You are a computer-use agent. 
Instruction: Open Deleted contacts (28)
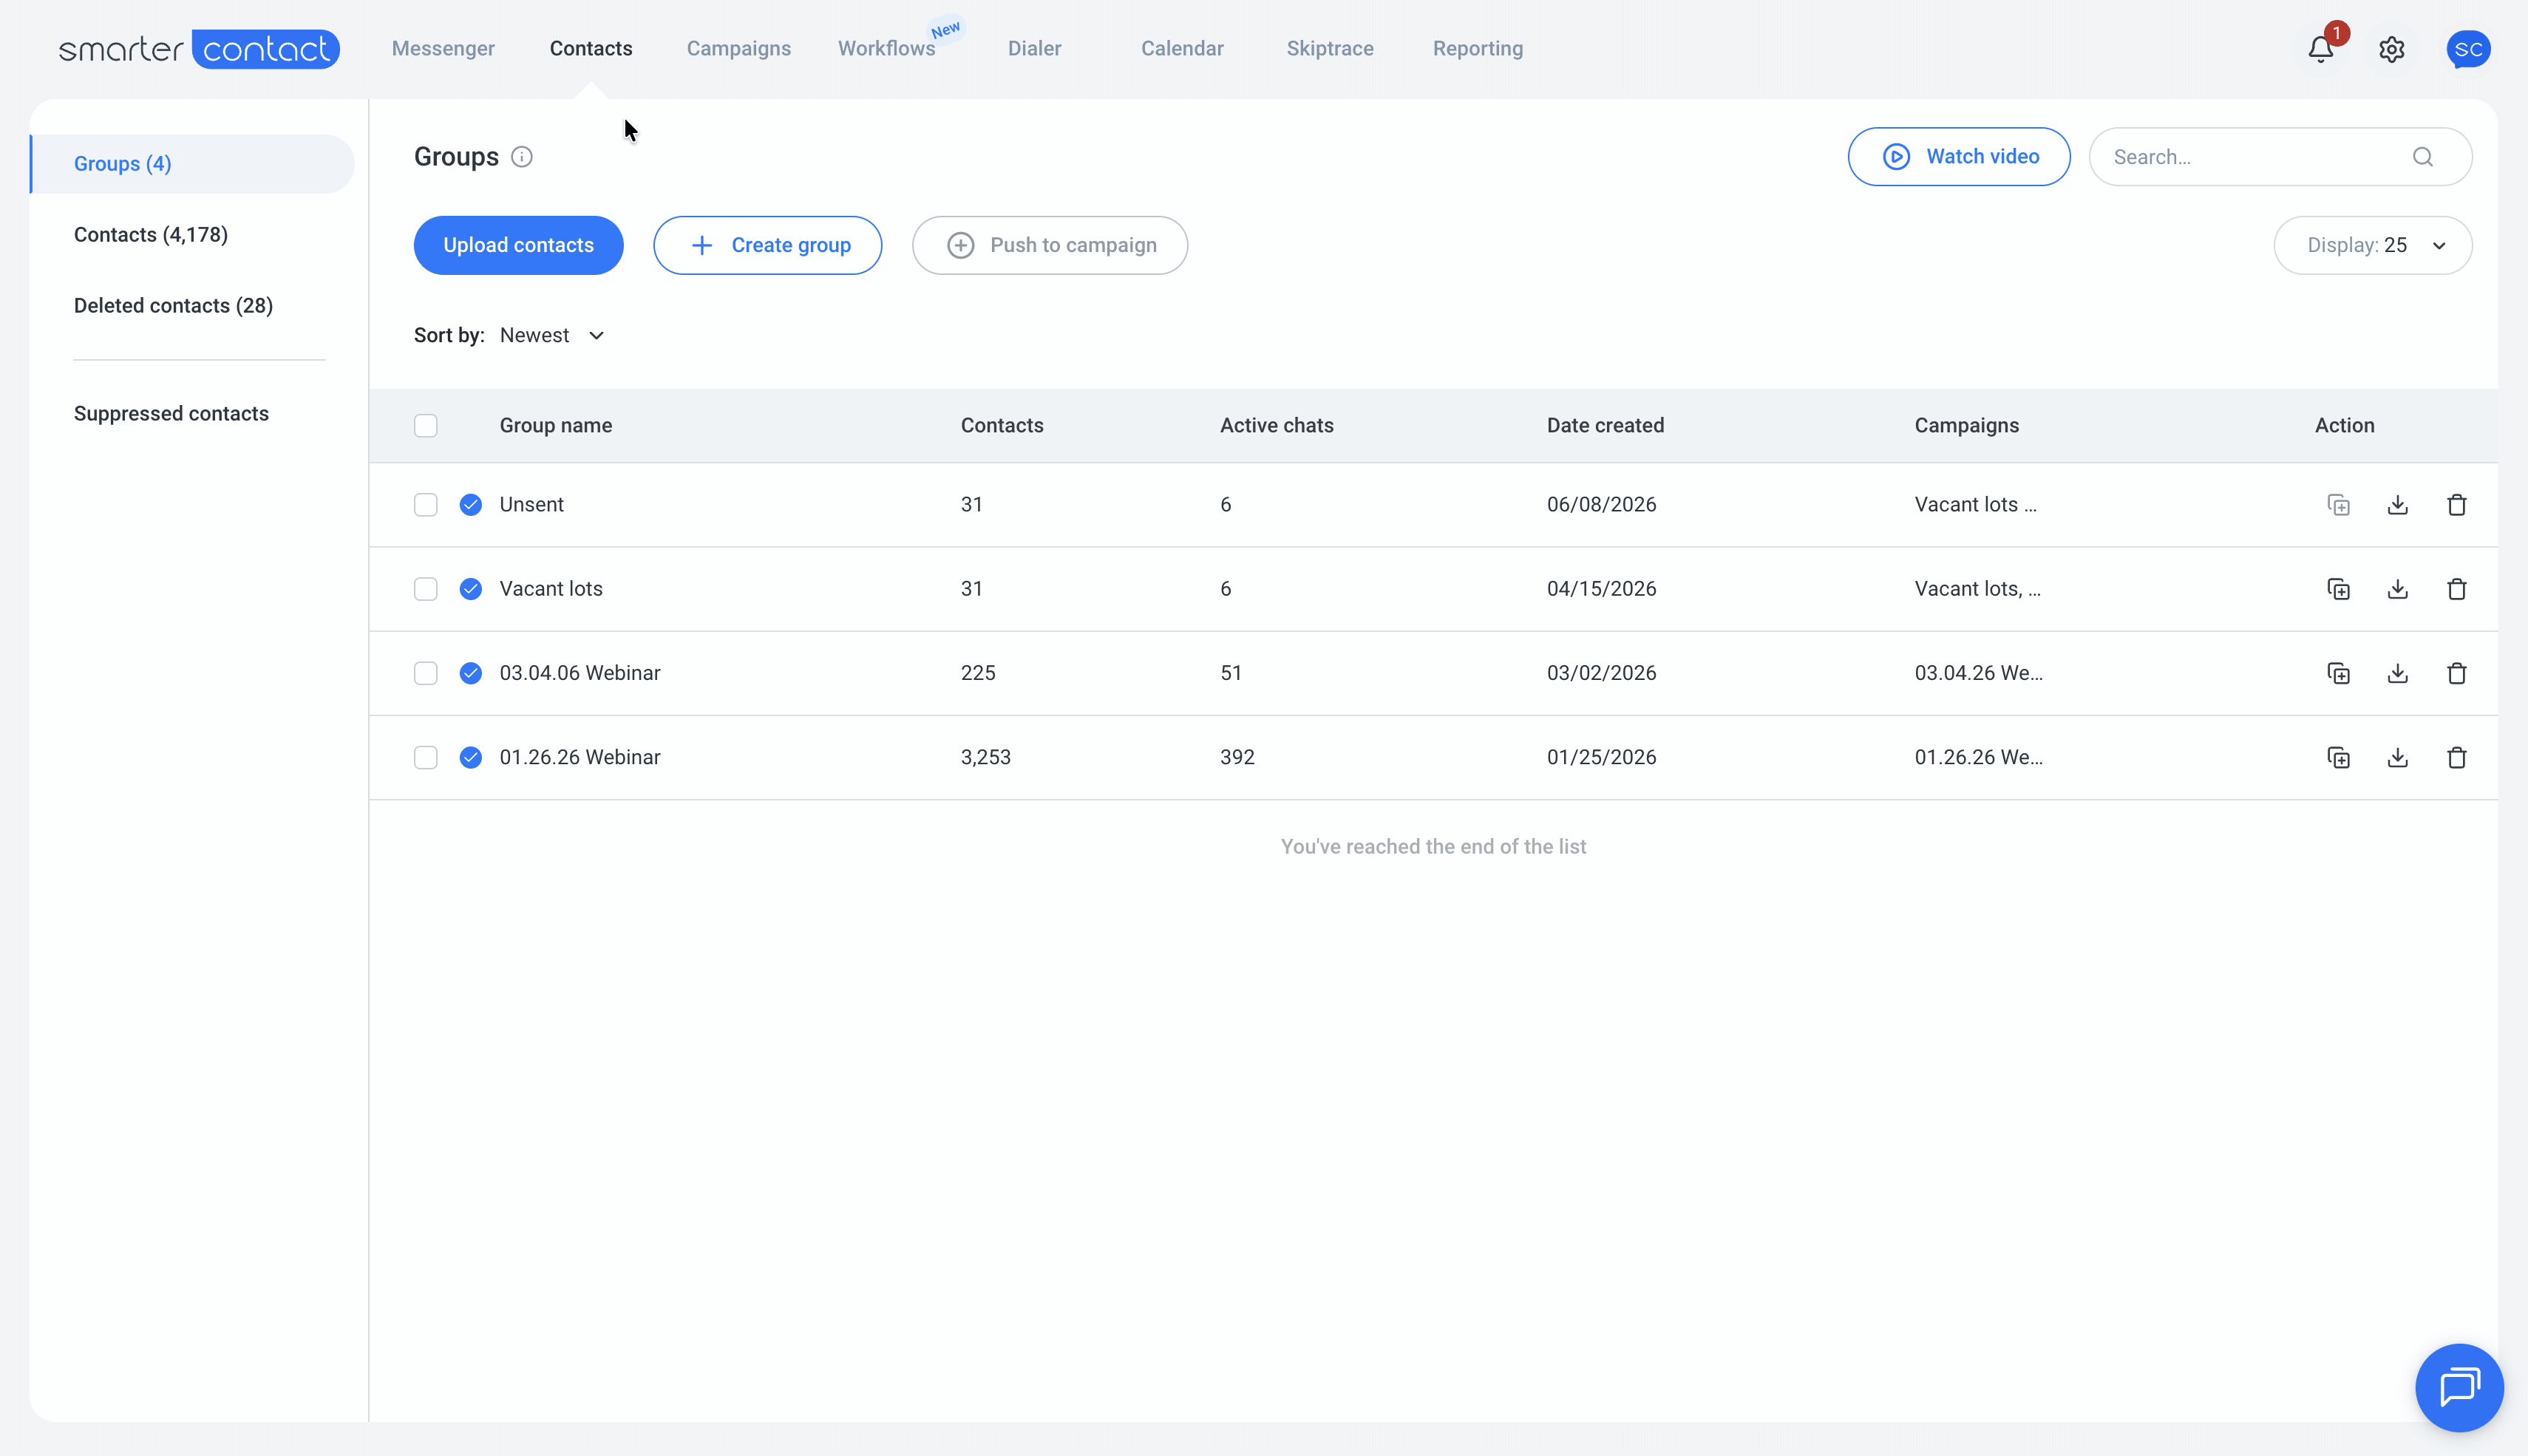(173, 305)
